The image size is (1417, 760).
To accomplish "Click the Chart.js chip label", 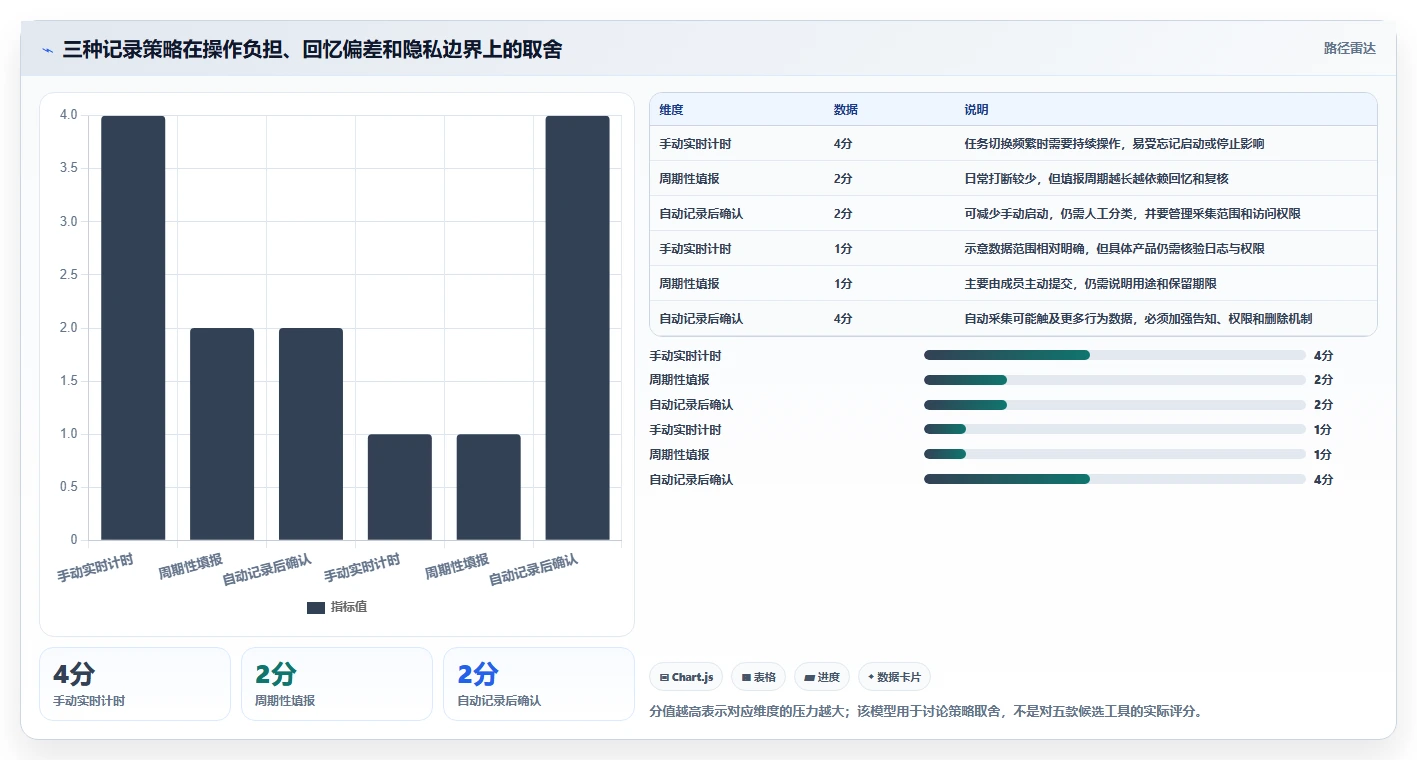I will pyautogui.click(x=692, y=678).
